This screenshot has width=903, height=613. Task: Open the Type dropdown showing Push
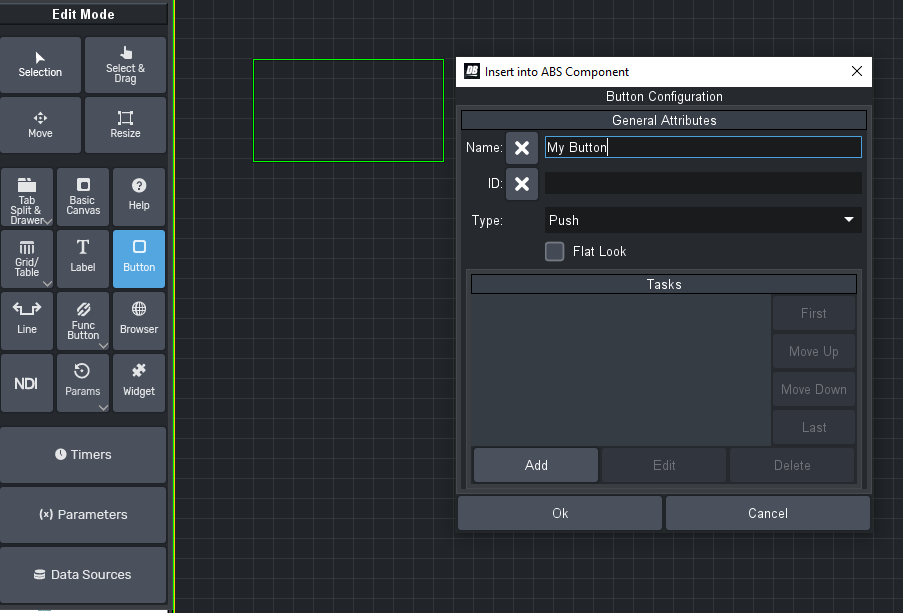click(x=703, y=220)
